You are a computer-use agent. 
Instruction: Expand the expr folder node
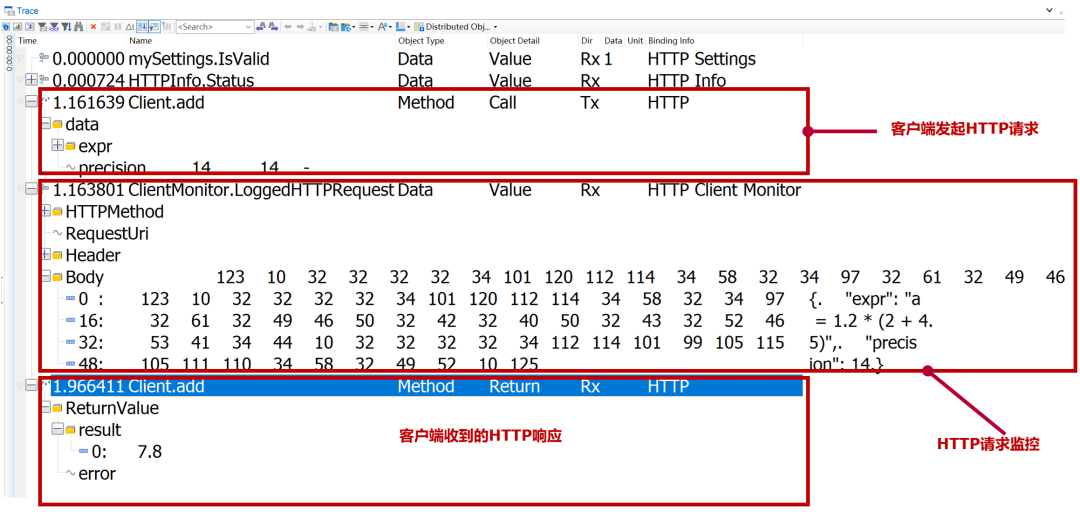(x=58, y=146)
